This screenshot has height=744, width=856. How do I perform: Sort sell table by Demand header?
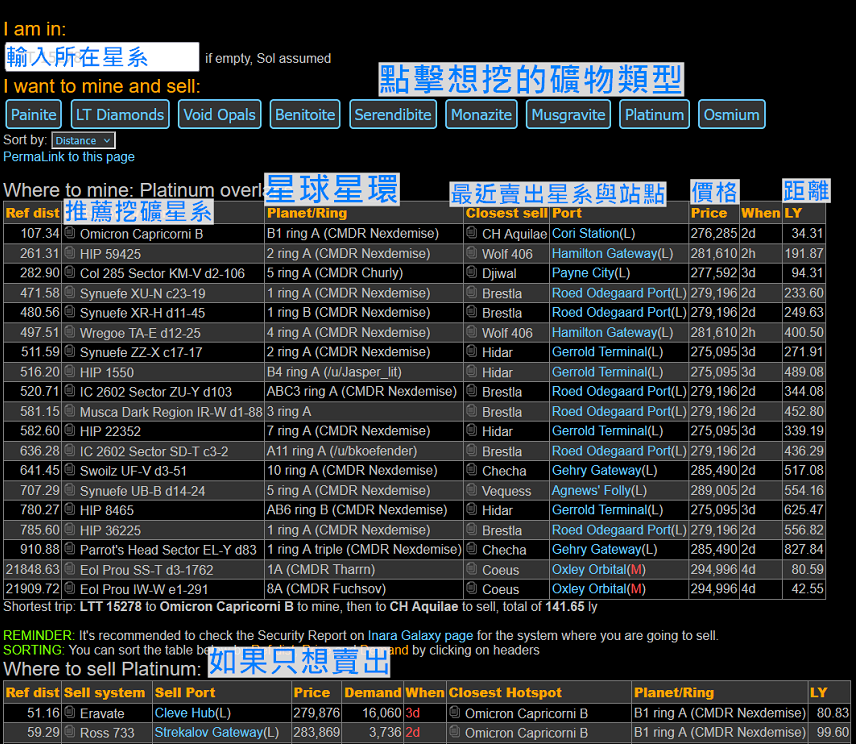373,693
